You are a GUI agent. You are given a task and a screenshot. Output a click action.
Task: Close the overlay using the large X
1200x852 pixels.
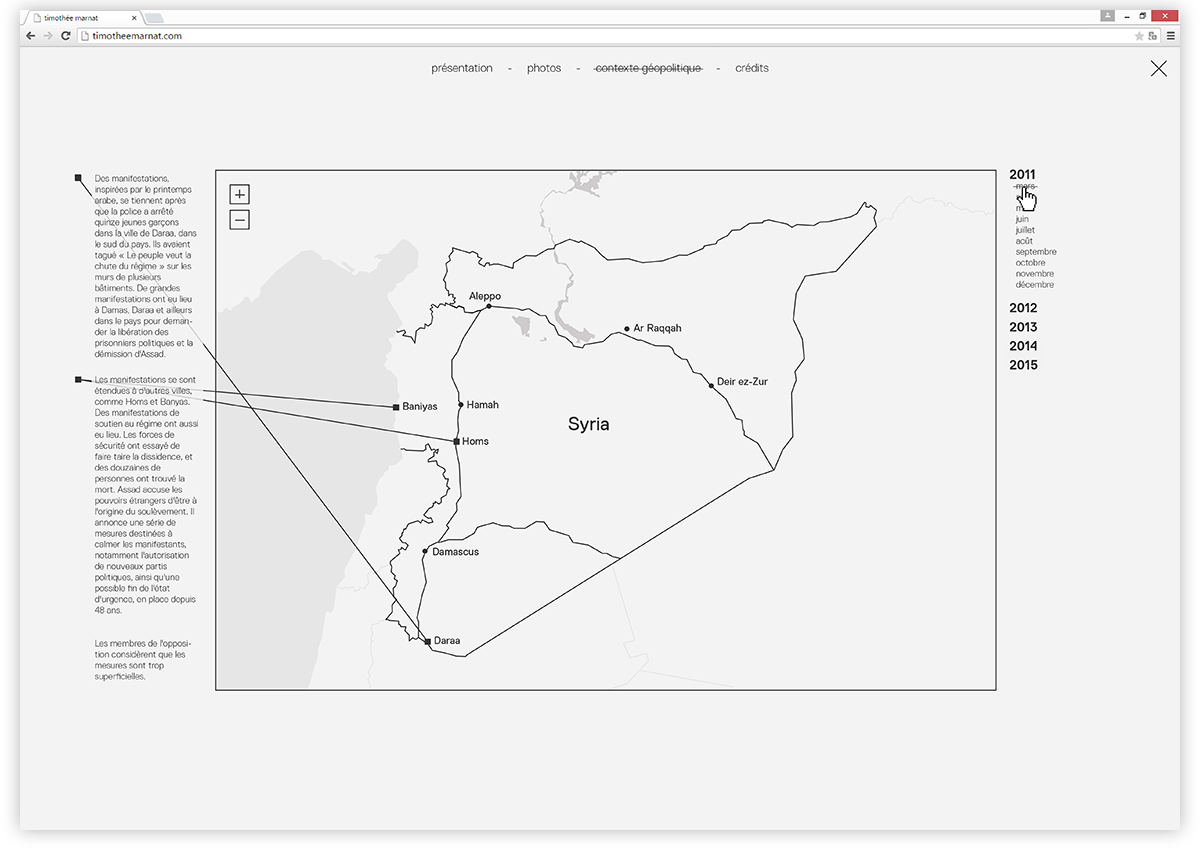tap(1158, 69)
